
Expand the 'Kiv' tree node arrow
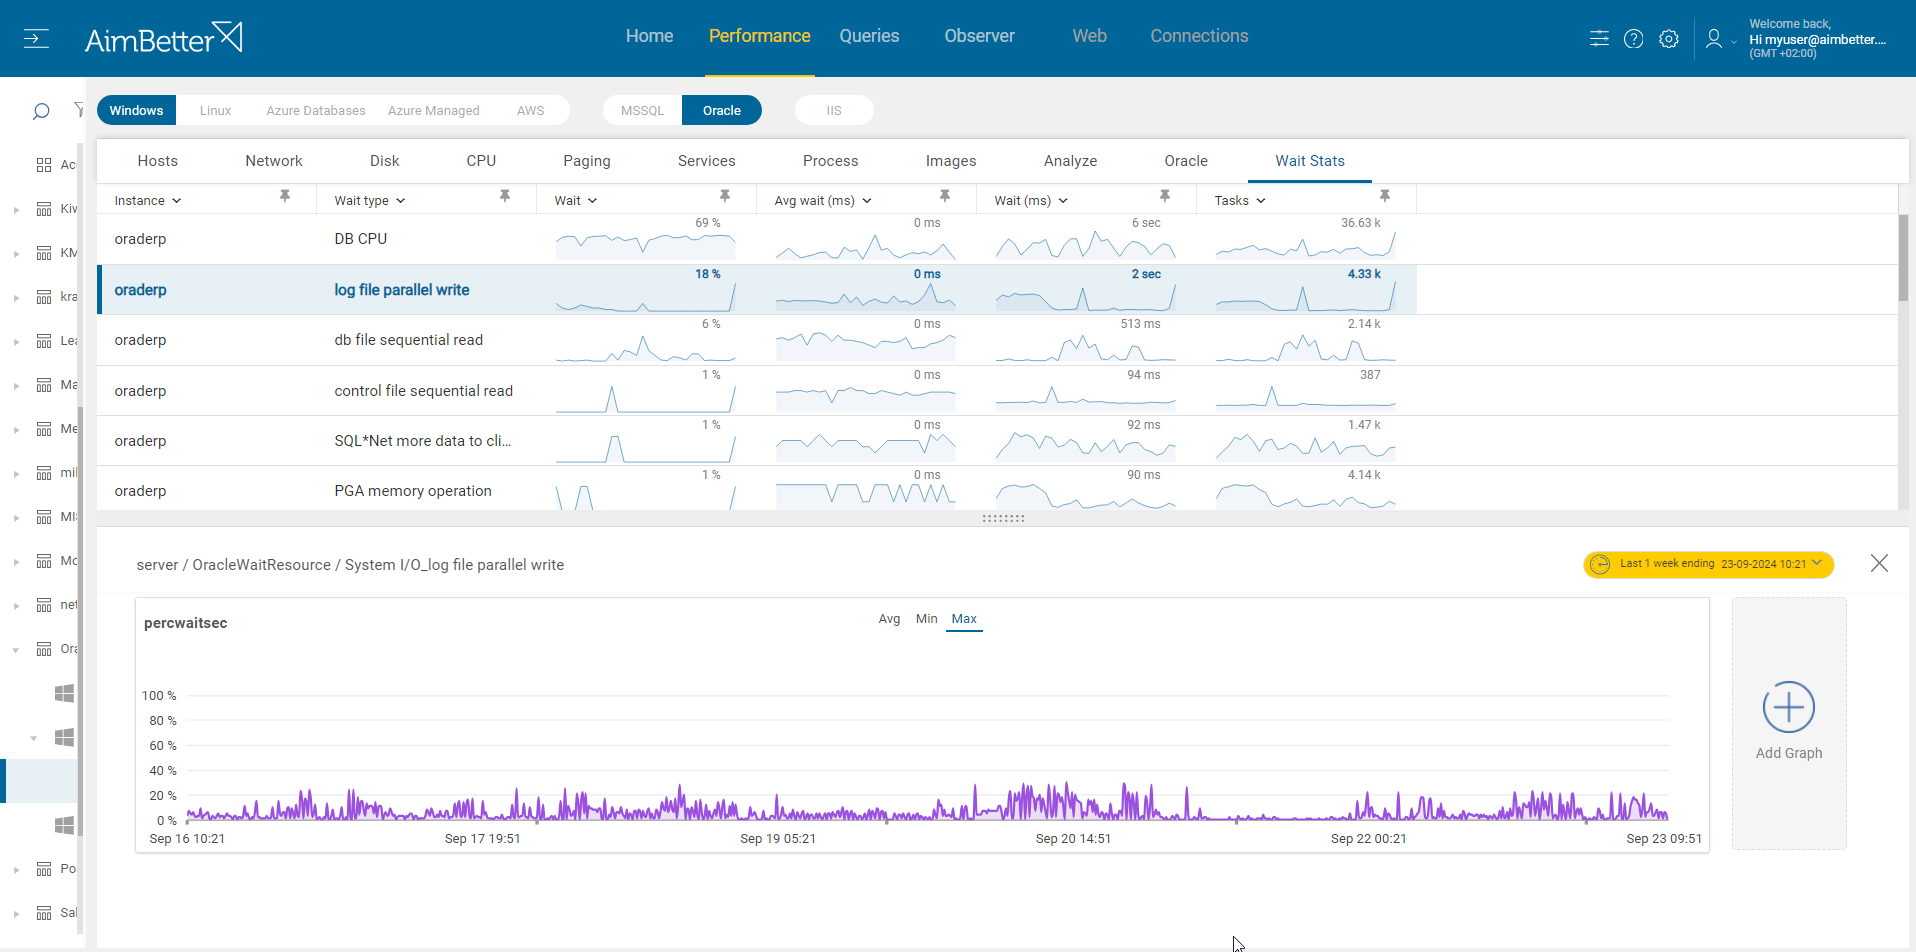tap(16, 210)
